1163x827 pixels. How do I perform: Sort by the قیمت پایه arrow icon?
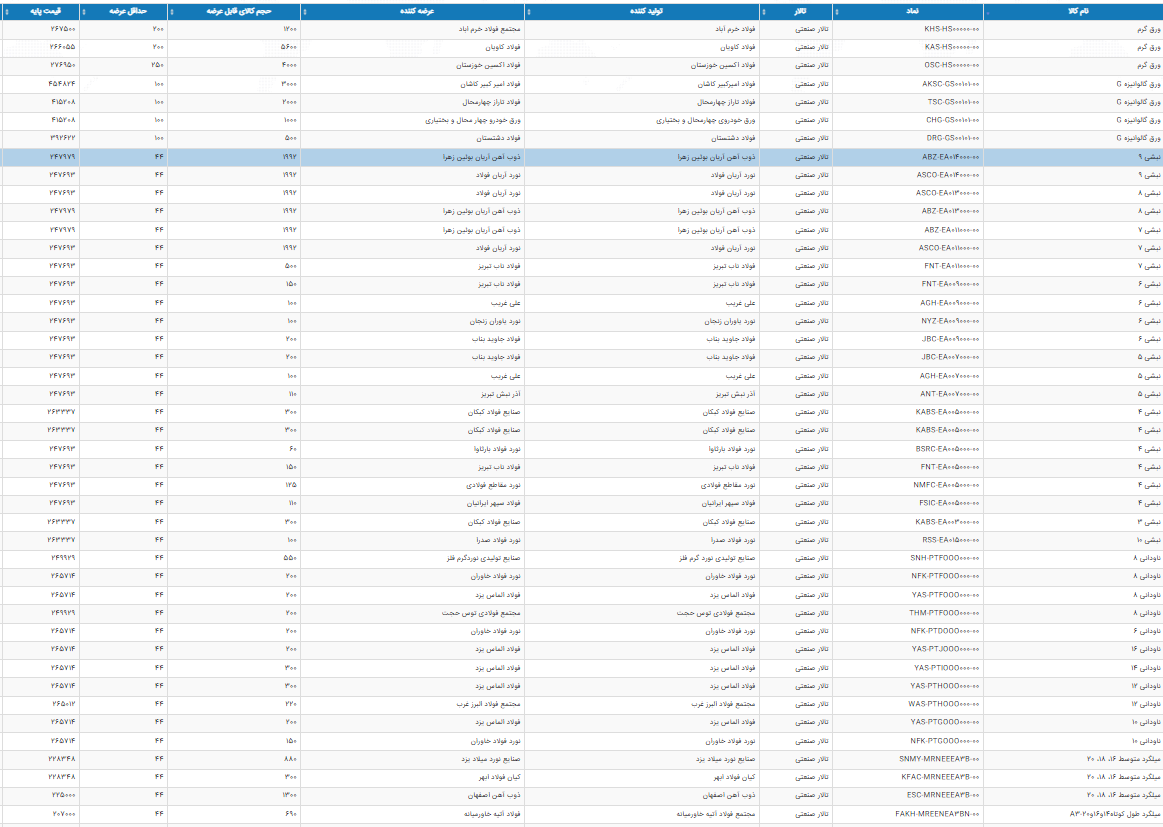pos(7,12)
